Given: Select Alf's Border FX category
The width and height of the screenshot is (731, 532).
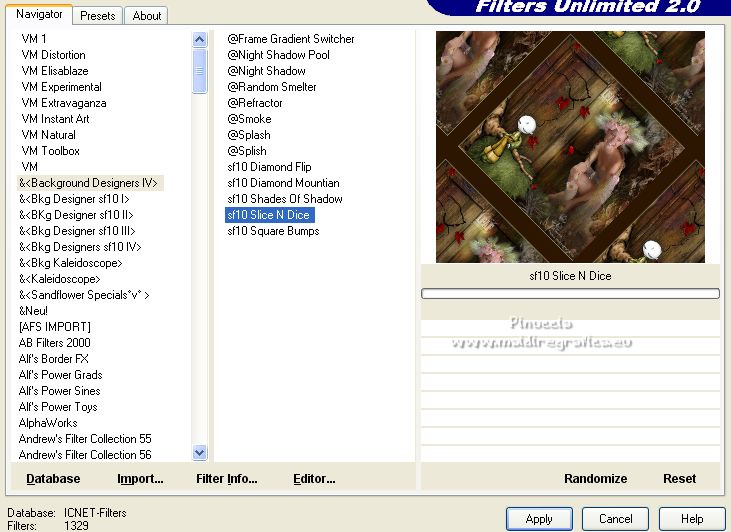Looking at the screenshot, I should pos(53,359).
